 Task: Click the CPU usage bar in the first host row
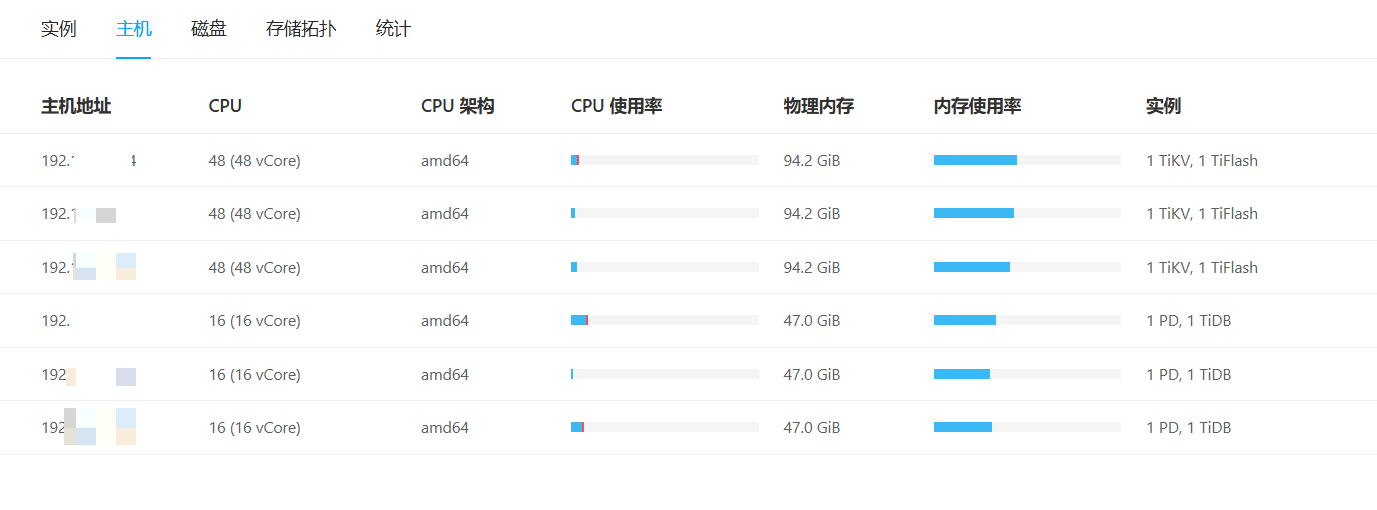coord(665,160)
